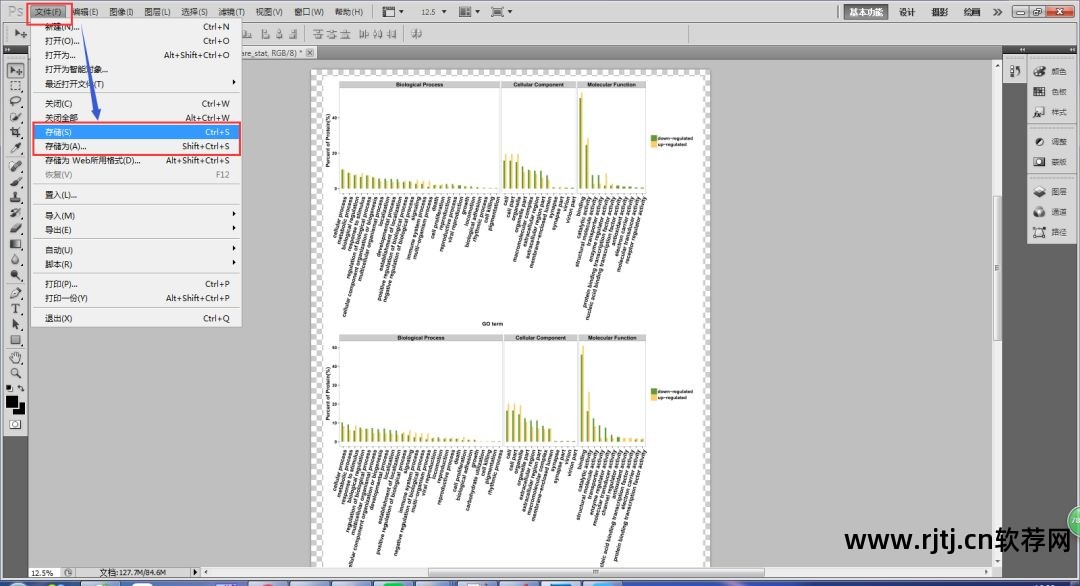Switch to the 设计 workspace
Screen dimensions: 1080x586
coord(906,12)
